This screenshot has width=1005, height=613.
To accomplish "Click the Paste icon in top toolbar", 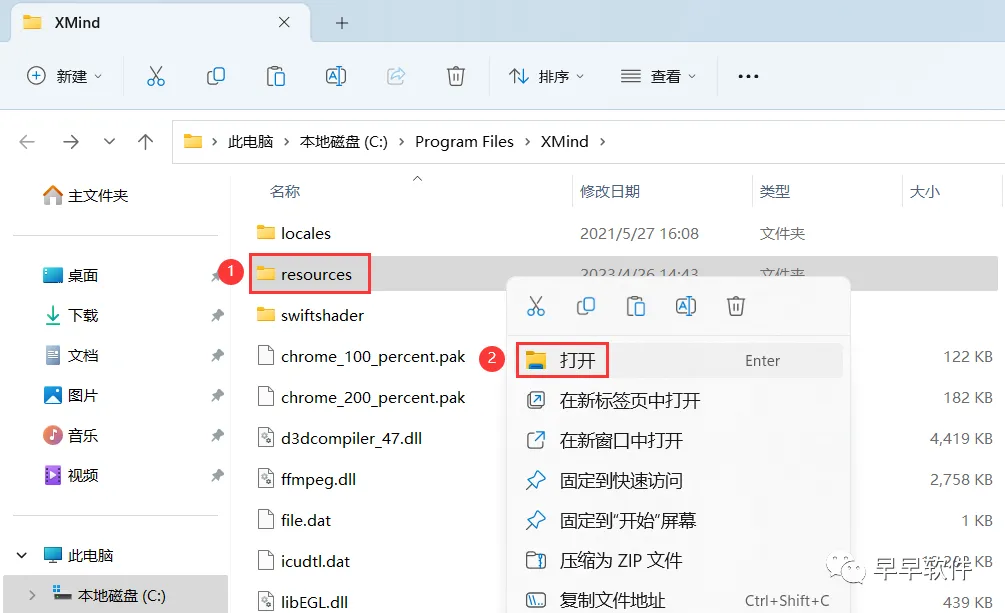I will pyautogui.click(x=276, y=76).
